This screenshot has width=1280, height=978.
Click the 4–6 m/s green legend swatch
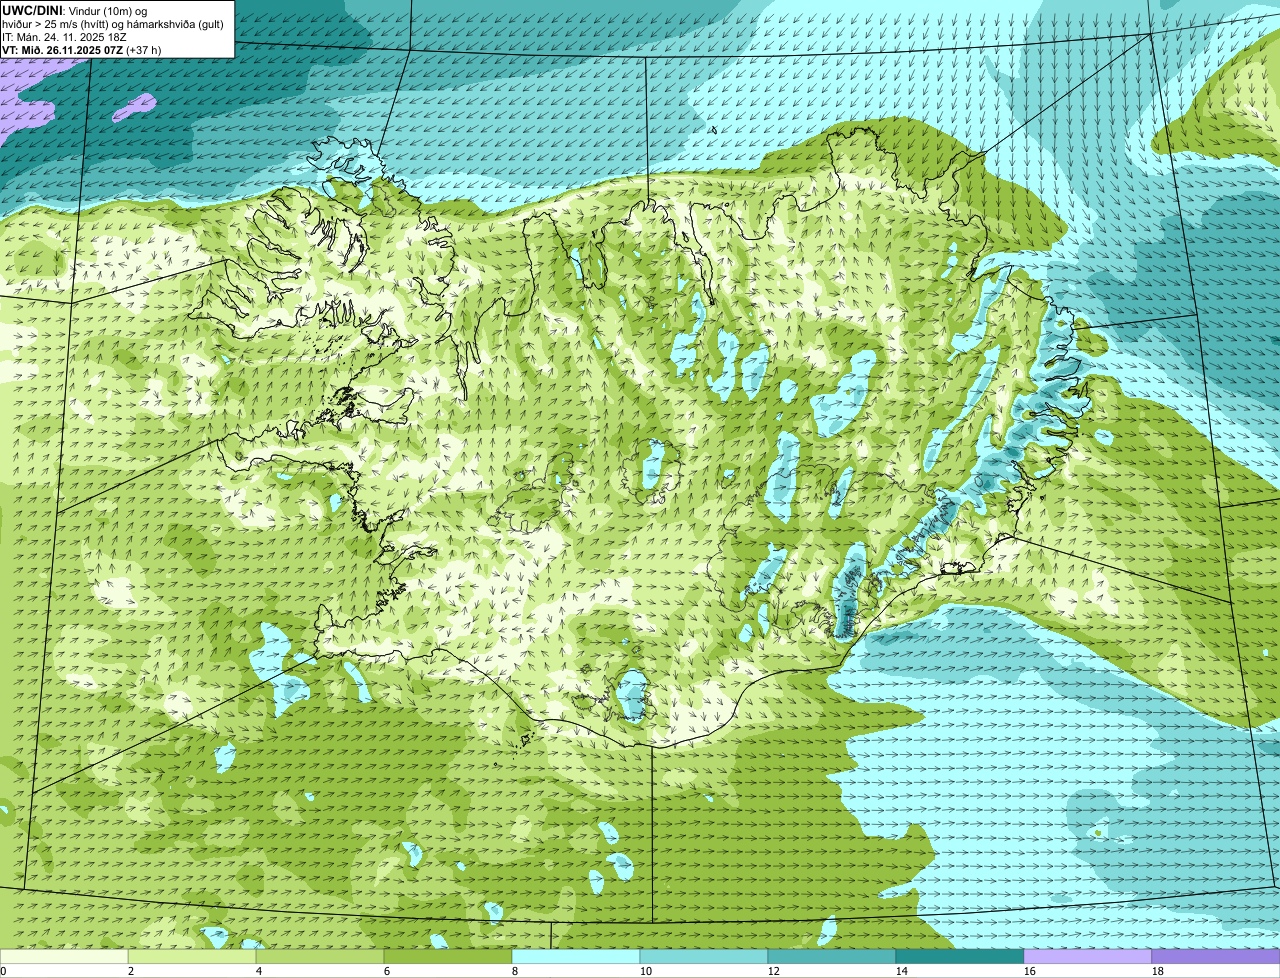pos(320,957)
